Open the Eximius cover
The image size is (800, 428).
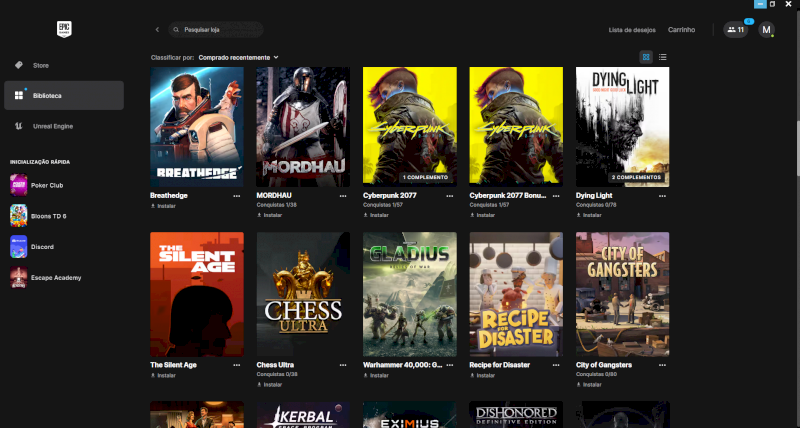click(410, 415)
